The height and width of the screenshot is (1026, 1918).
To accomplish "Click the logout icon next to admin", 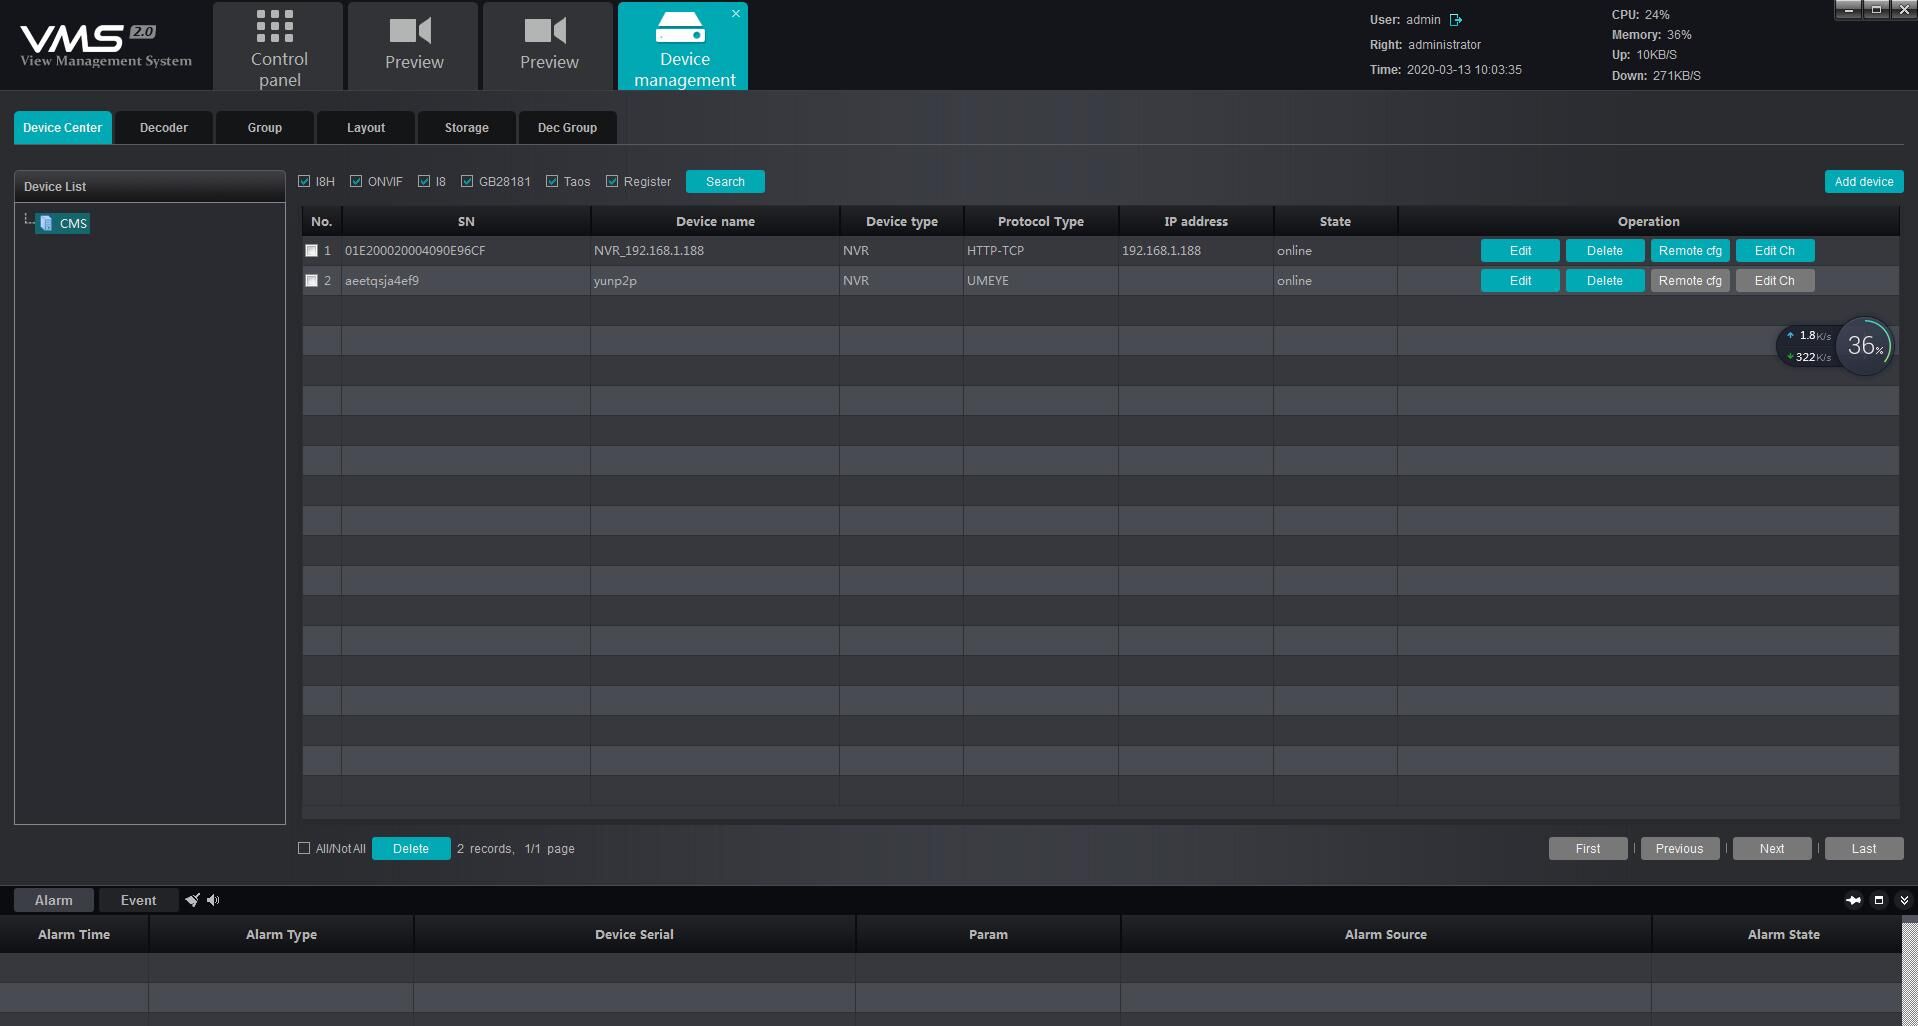I will click(1456, 20).
